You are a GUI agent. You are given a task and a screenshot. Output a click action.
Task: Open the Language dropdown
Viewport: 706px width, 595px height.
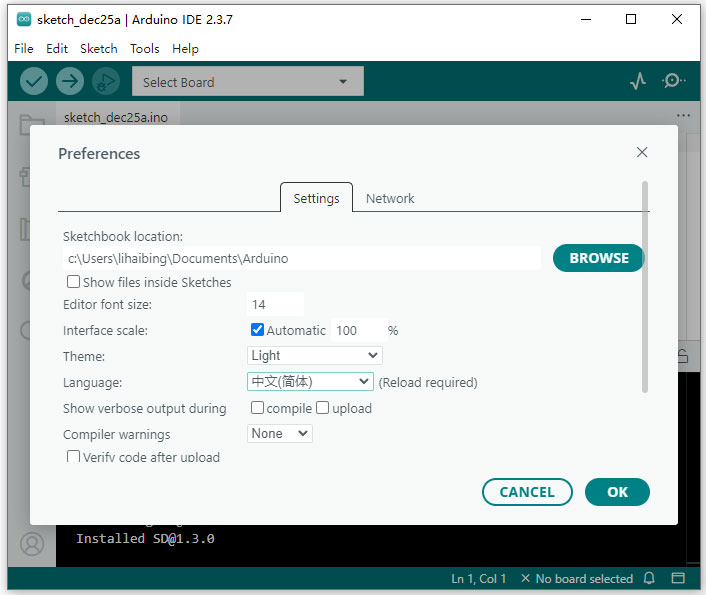310,382
